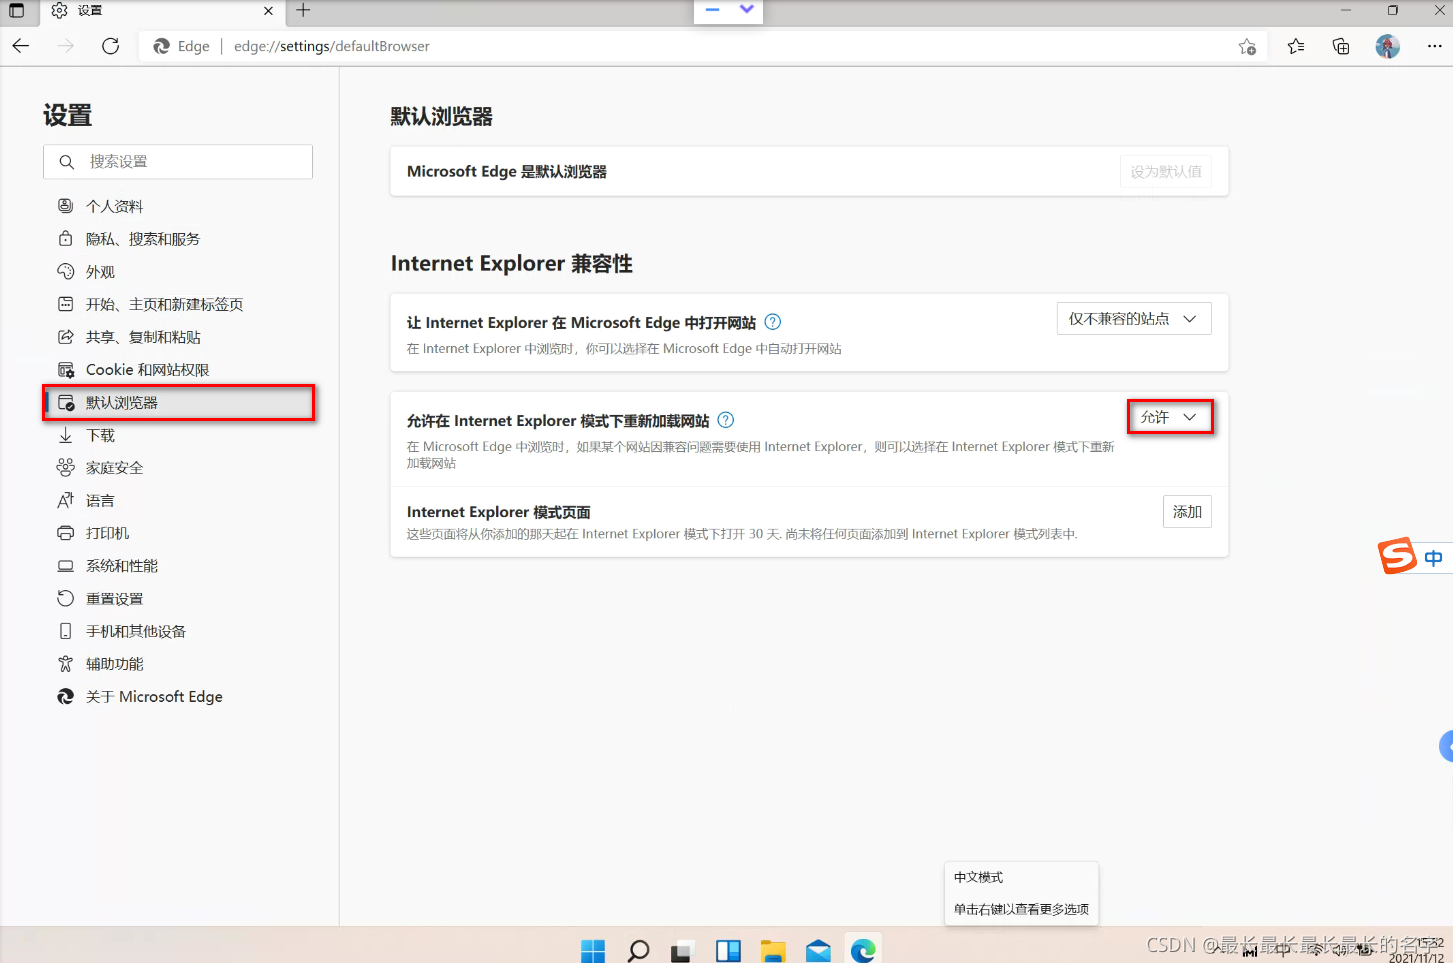Click help icon beside 让 Internet Explorer 在 Microsoft Edge 中打开网站
Screen dimensions: 1453x963
pyautogui.click(x=773, y=322)
